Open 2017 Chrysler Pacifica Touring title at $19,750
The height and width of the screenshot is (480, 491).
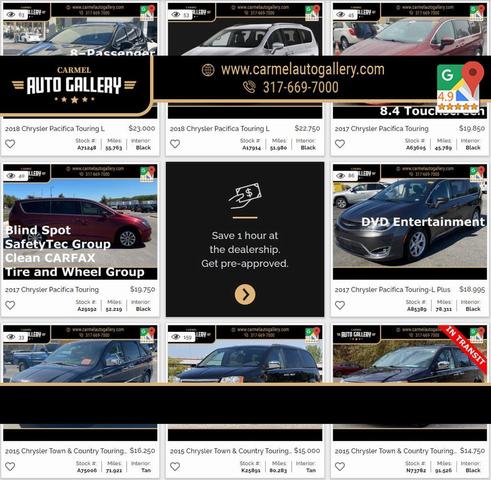(x=52, y=290)
